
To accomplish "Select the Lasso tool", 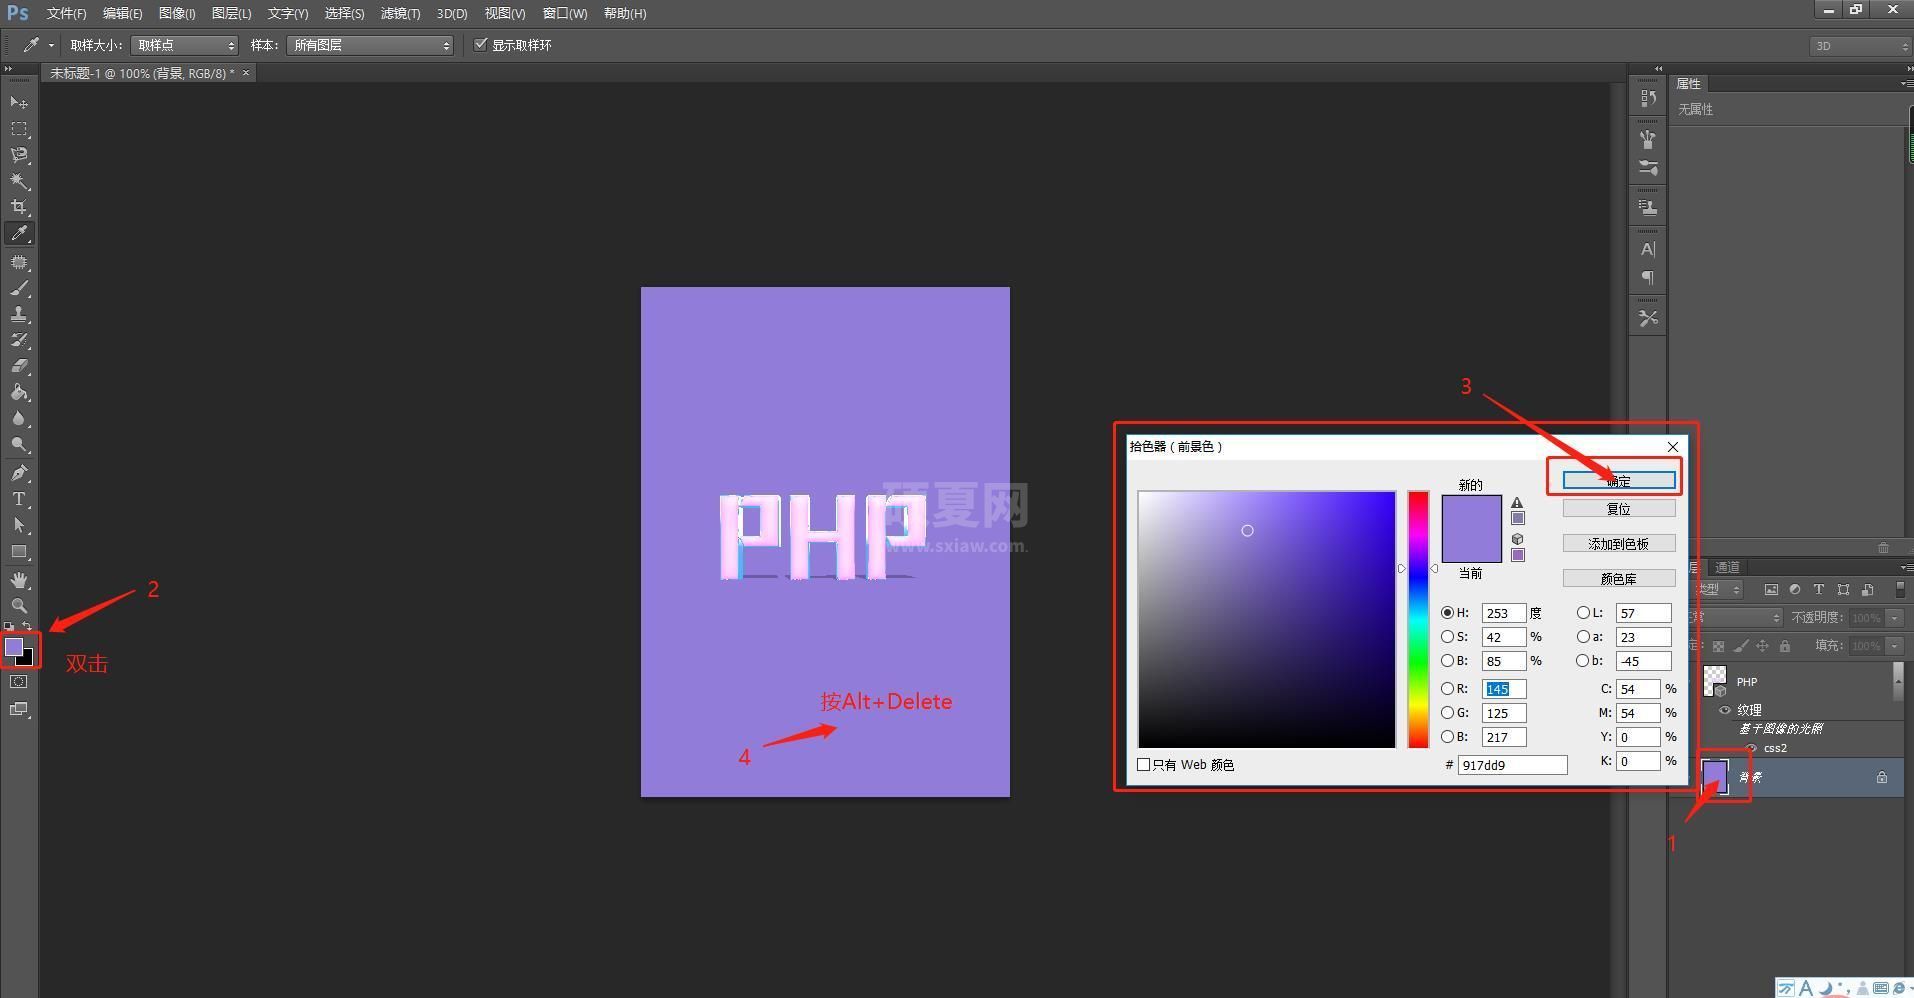I will [19, 155].
